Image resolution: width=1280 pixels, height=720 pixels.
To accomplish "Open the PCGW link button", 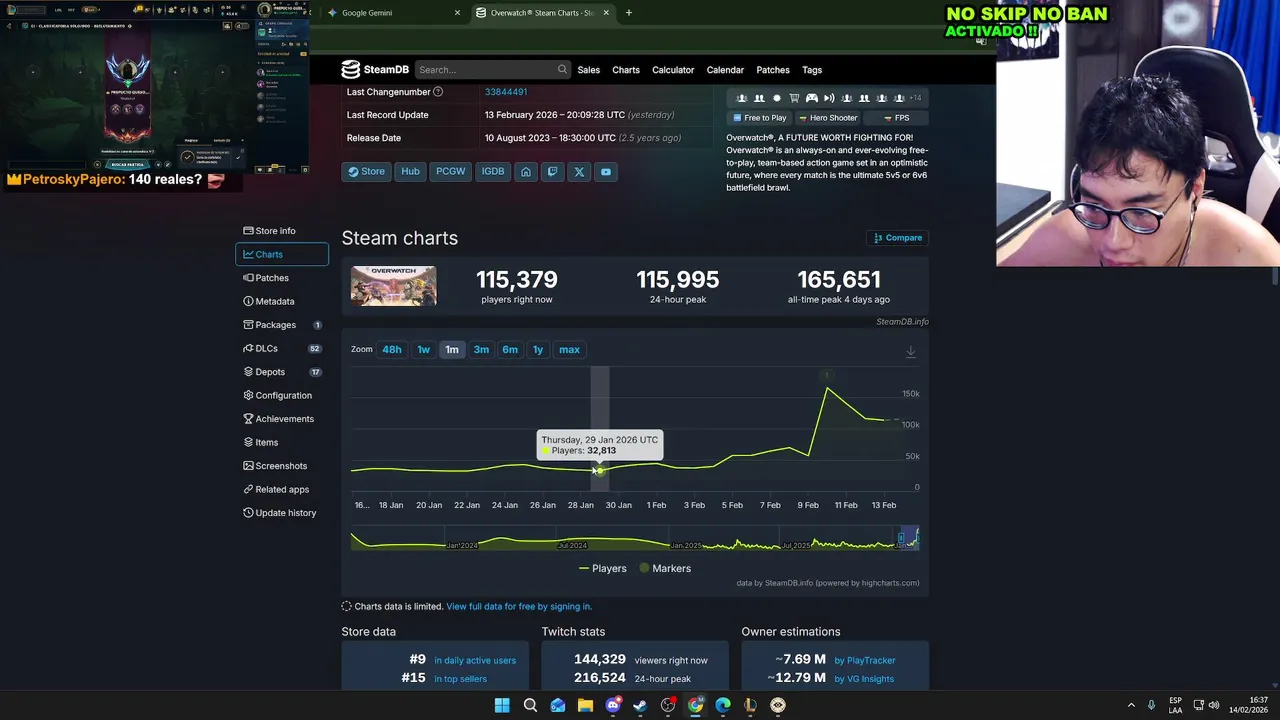I will [x=451, y=172].
